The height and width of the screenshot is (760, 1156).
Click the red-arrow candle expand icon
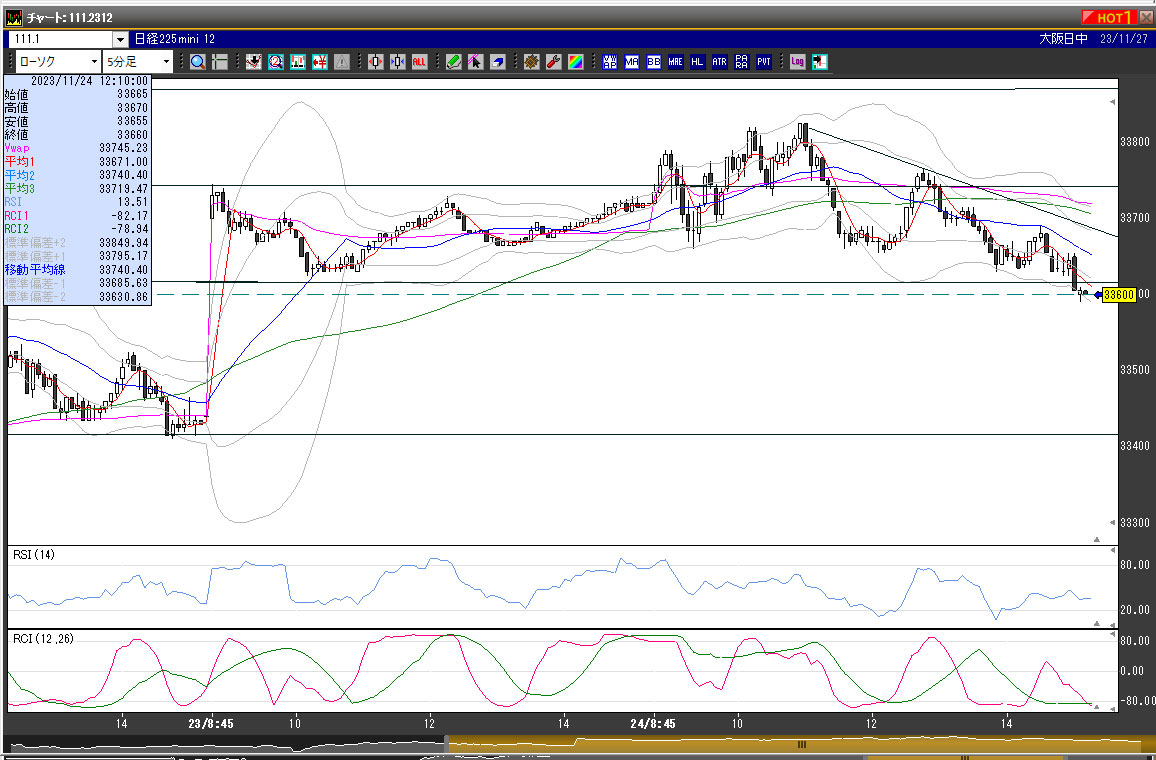coord(375,62)
